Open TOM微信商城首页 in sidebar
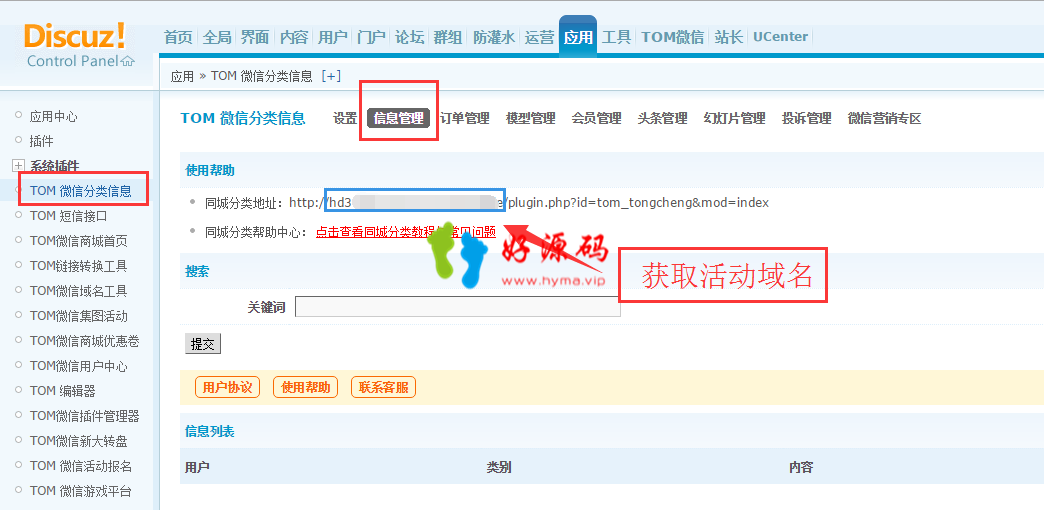 [79, 241]
